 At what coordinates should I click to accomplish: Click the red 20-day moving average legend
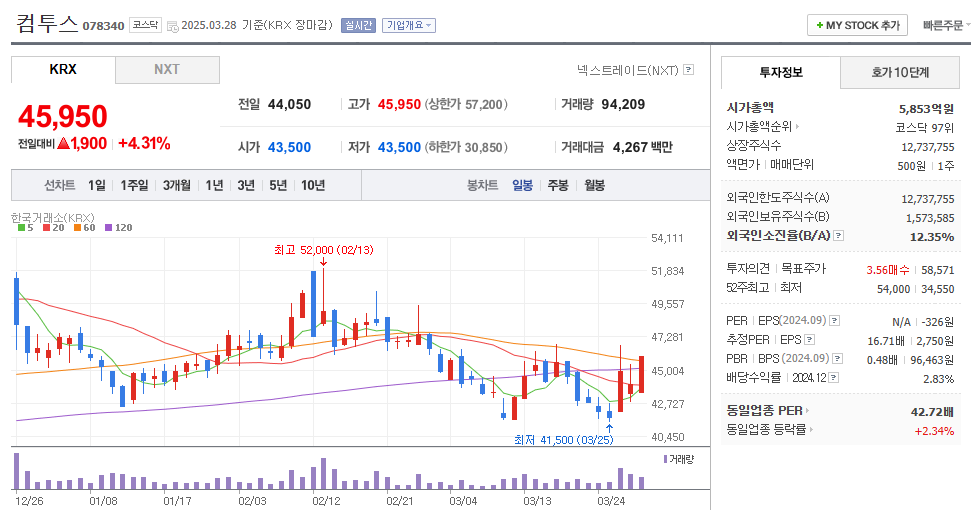click(x=54, y=228)
